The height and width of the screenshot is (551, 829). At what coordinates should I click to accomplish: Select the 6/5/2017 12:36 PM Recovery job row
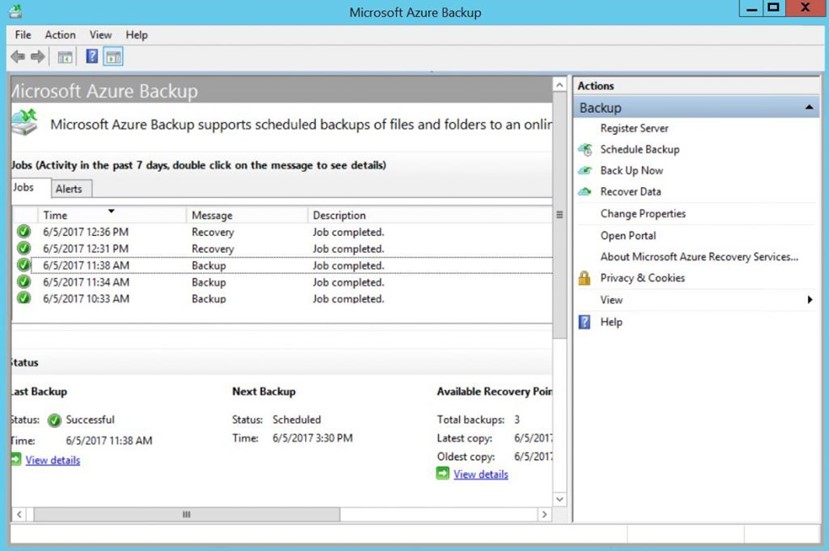tap(282, 232)
